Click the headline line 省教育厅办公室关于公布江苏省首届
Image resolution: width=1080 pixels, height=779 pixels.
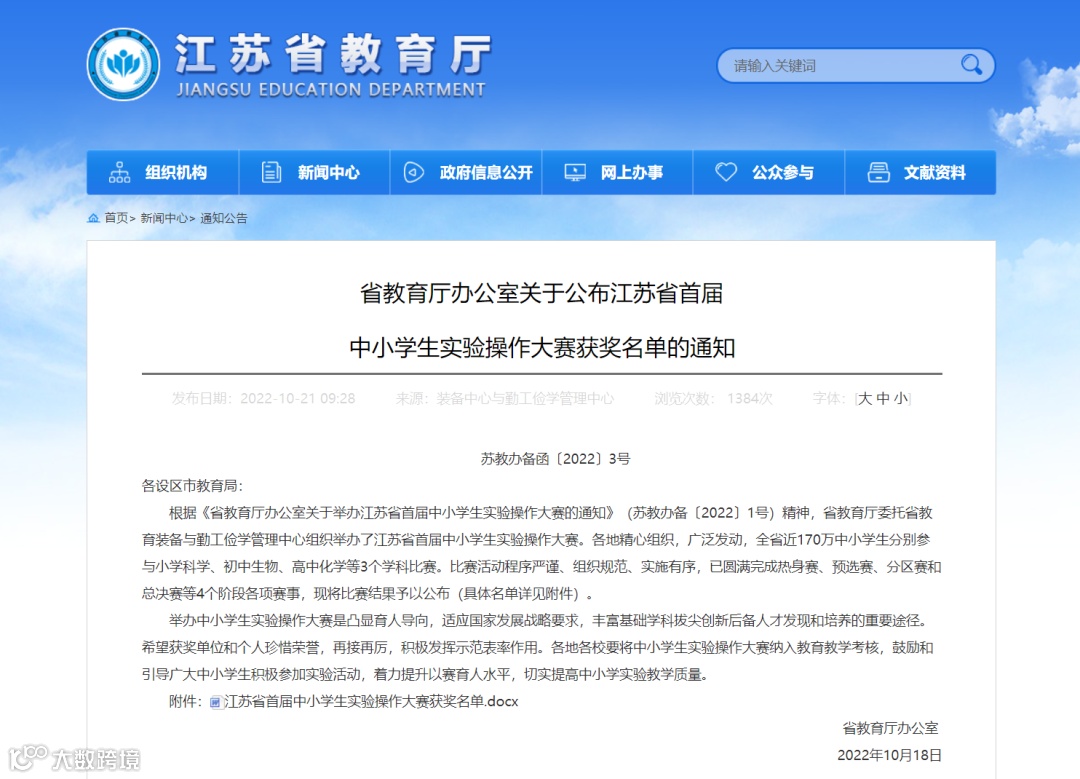pos(541,293)
